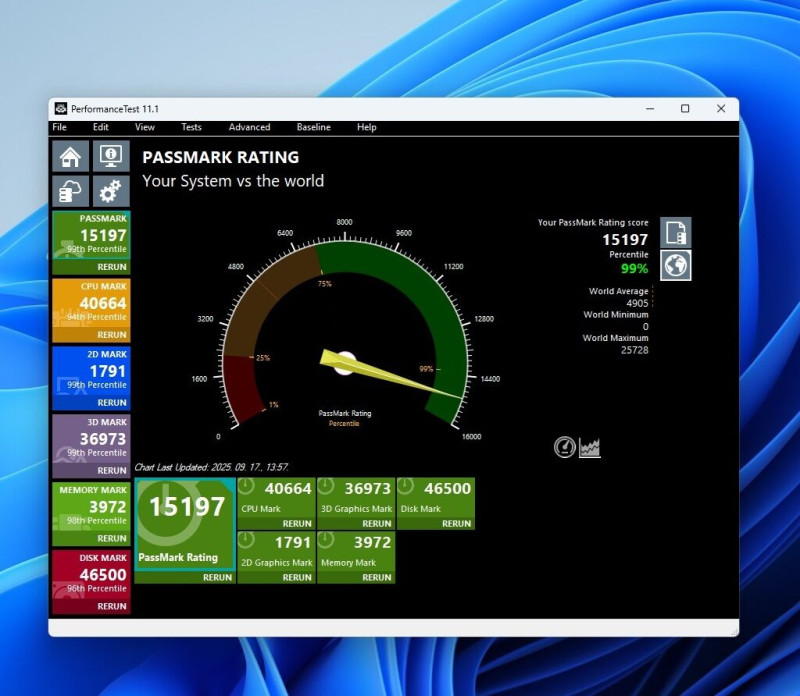Click RERUN under the PassMark Rating tile

tap(217, 577)
